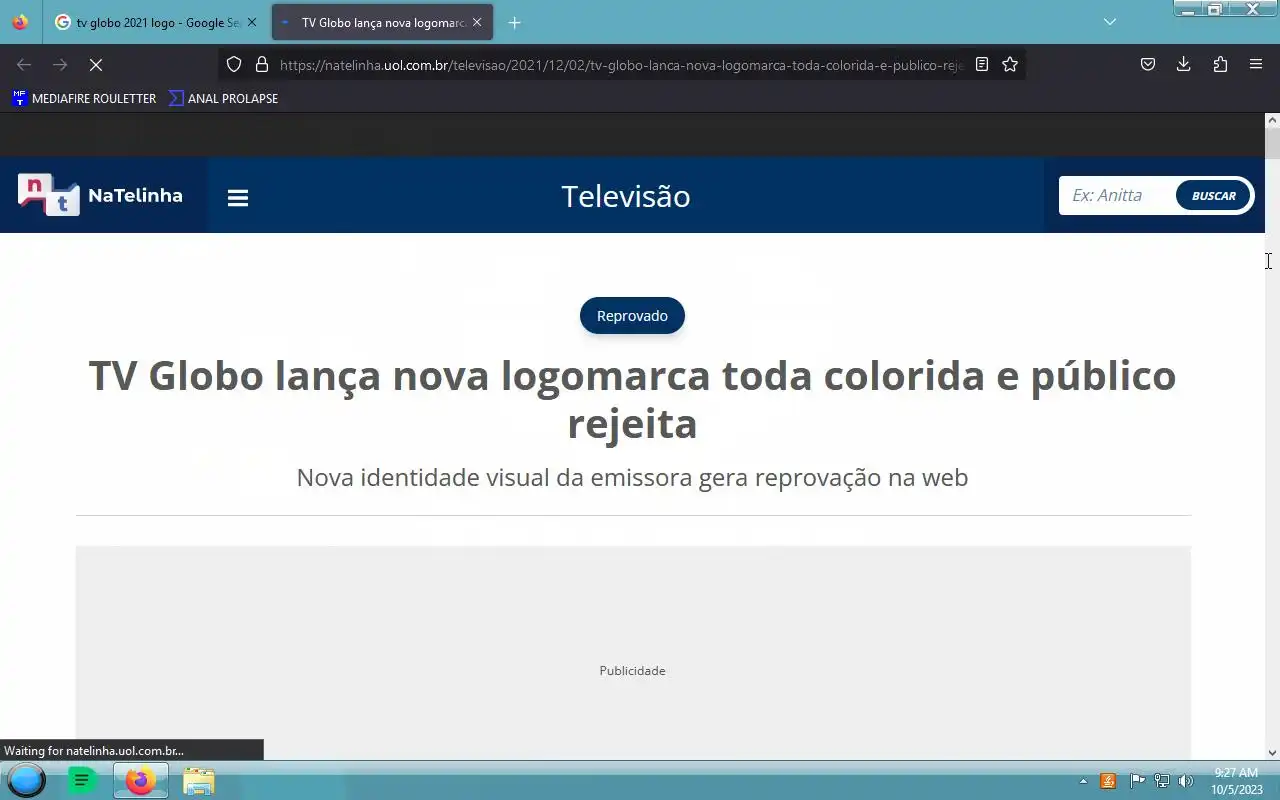Open the downloads panel
The image size is (1280, 800).
point(1184,64)
